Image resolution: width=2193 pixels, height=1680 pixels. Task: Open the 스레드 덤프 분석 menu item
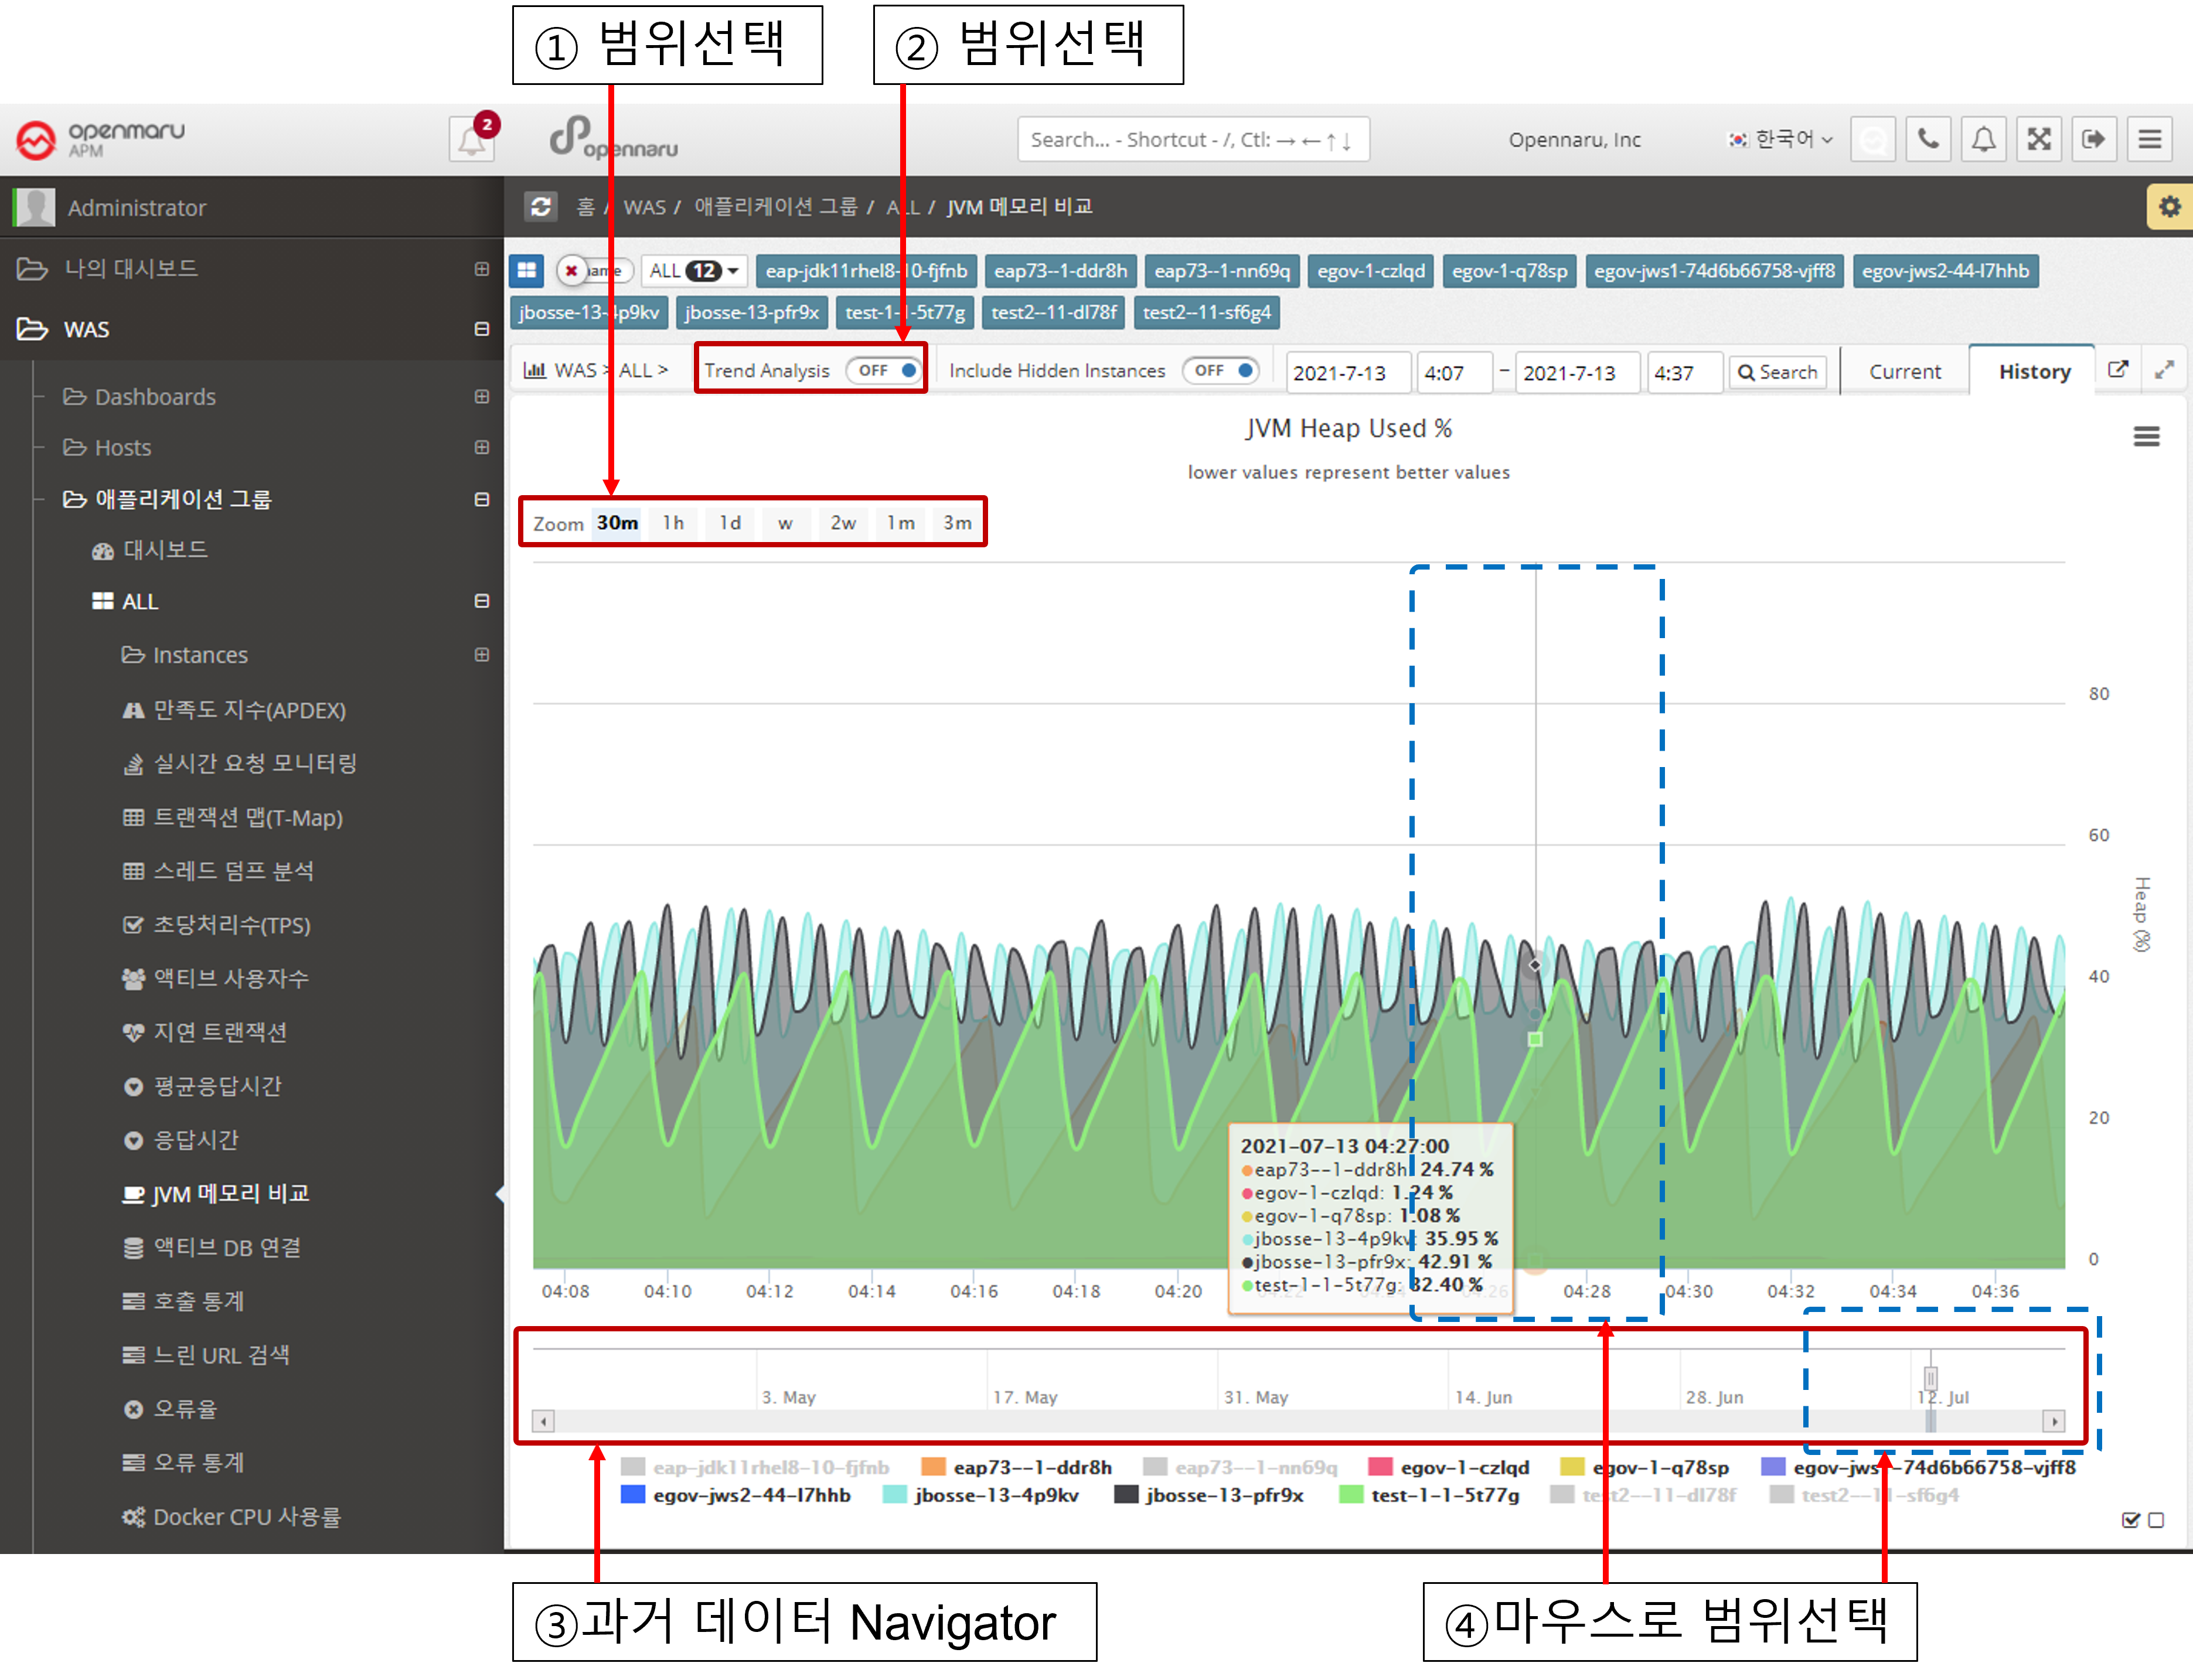tap(233, 871)
